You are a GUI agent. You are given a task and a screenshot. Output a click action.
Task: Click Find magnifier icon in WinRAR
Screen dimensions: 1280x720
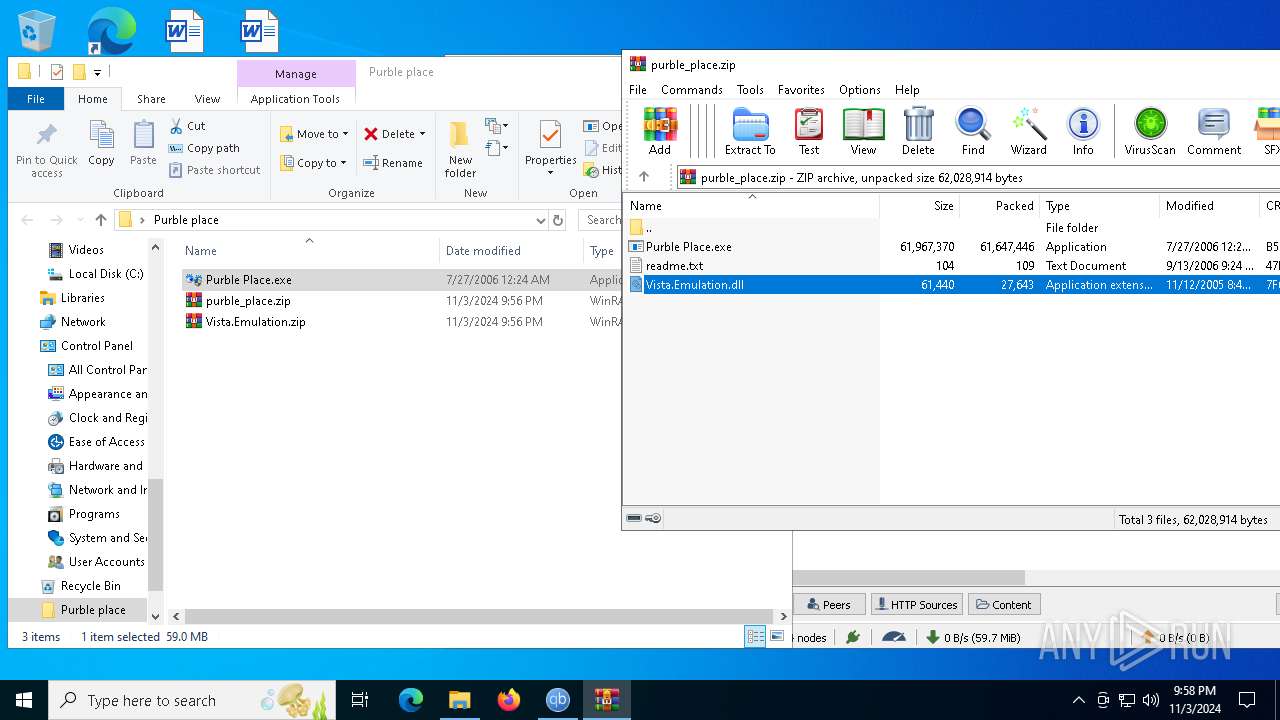point(973,132)
